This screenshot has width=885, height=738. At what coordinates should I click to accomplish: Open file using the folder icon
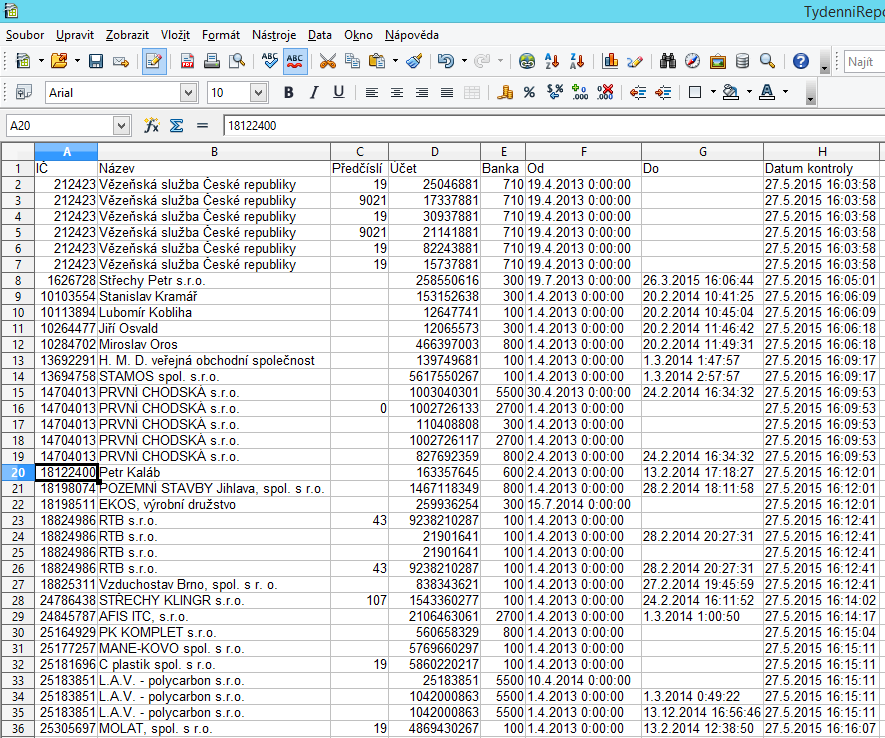59,60
